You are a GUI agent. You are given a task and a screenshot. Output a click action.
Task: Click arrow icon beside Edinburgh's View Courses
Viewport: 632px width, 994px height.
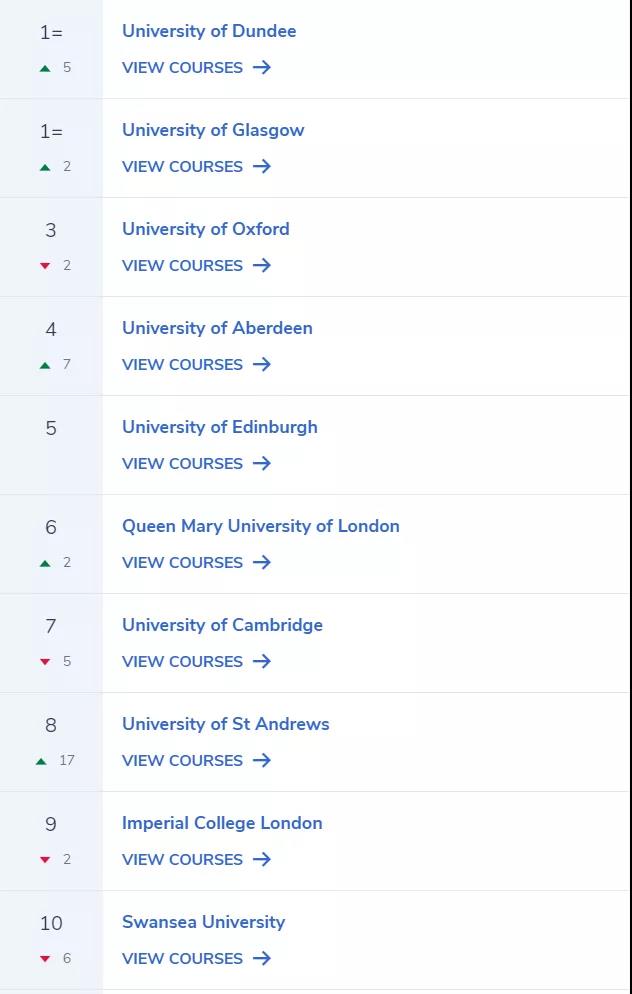(x=262, y=463)
